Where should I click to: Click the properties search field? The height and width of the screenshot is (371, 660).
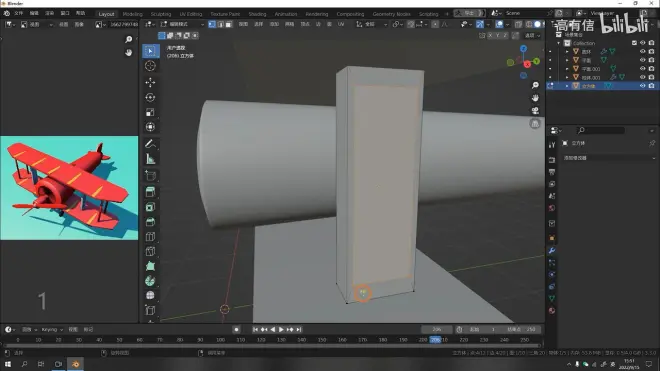pyautogui.click(x=601, y=131)
